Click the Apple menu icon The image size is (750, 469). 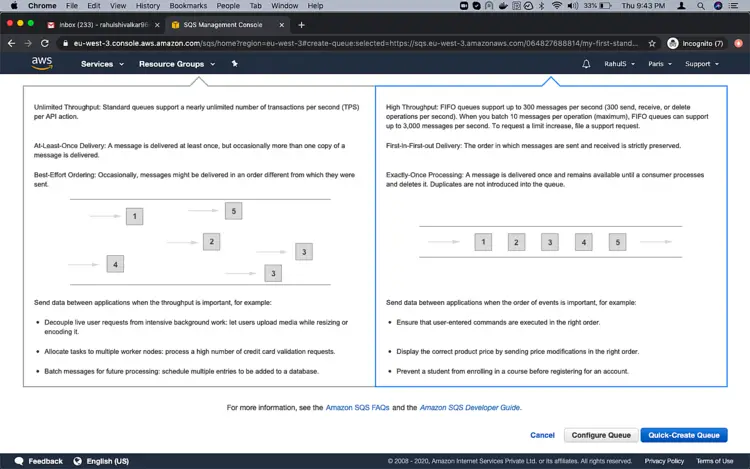coord(14,6)
